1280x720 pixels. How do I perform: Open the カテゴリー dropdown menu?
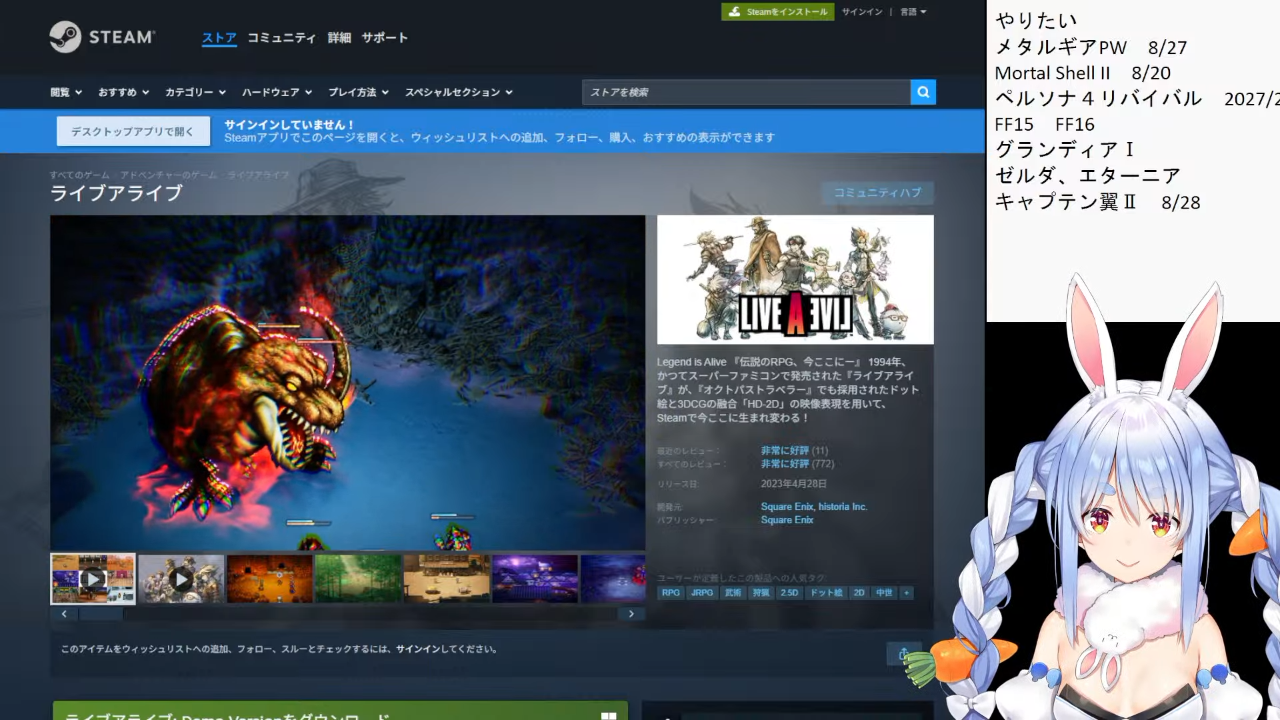pyautogui.click(x=195, y=92)
